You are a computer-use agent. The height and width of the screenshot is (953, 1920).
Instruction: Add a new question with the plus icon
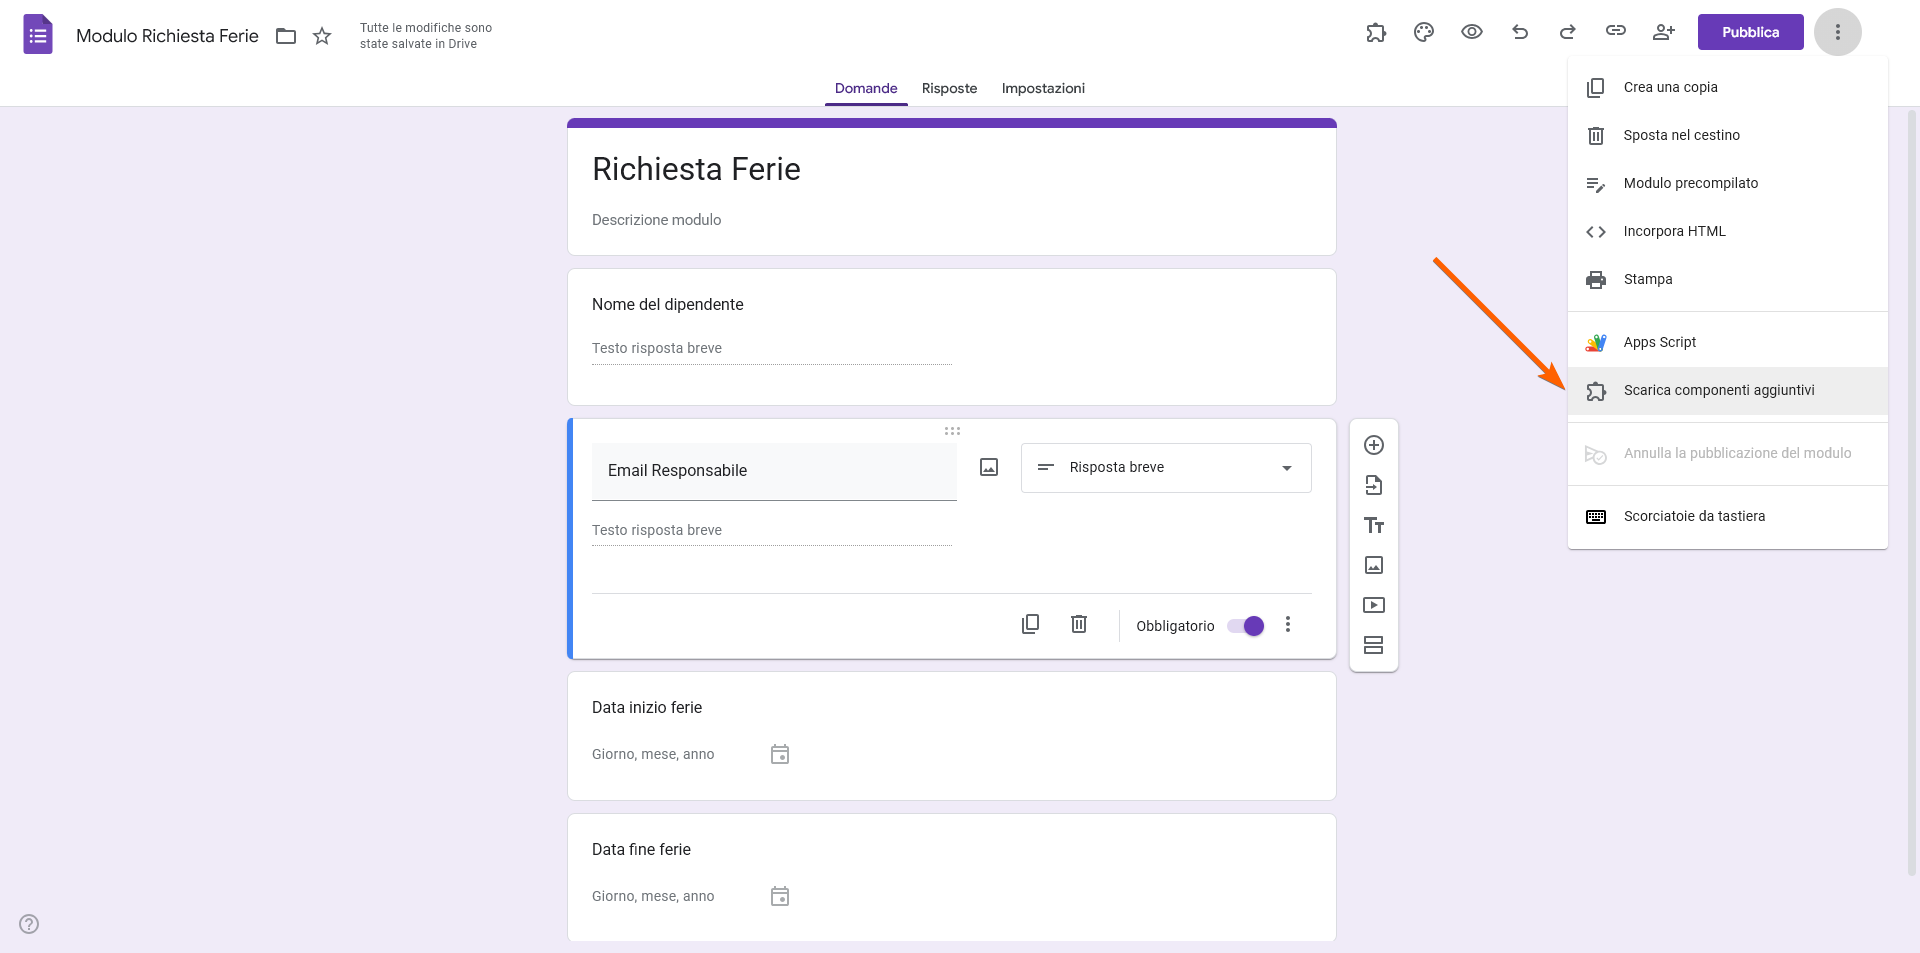click(x=1374, y=445)
